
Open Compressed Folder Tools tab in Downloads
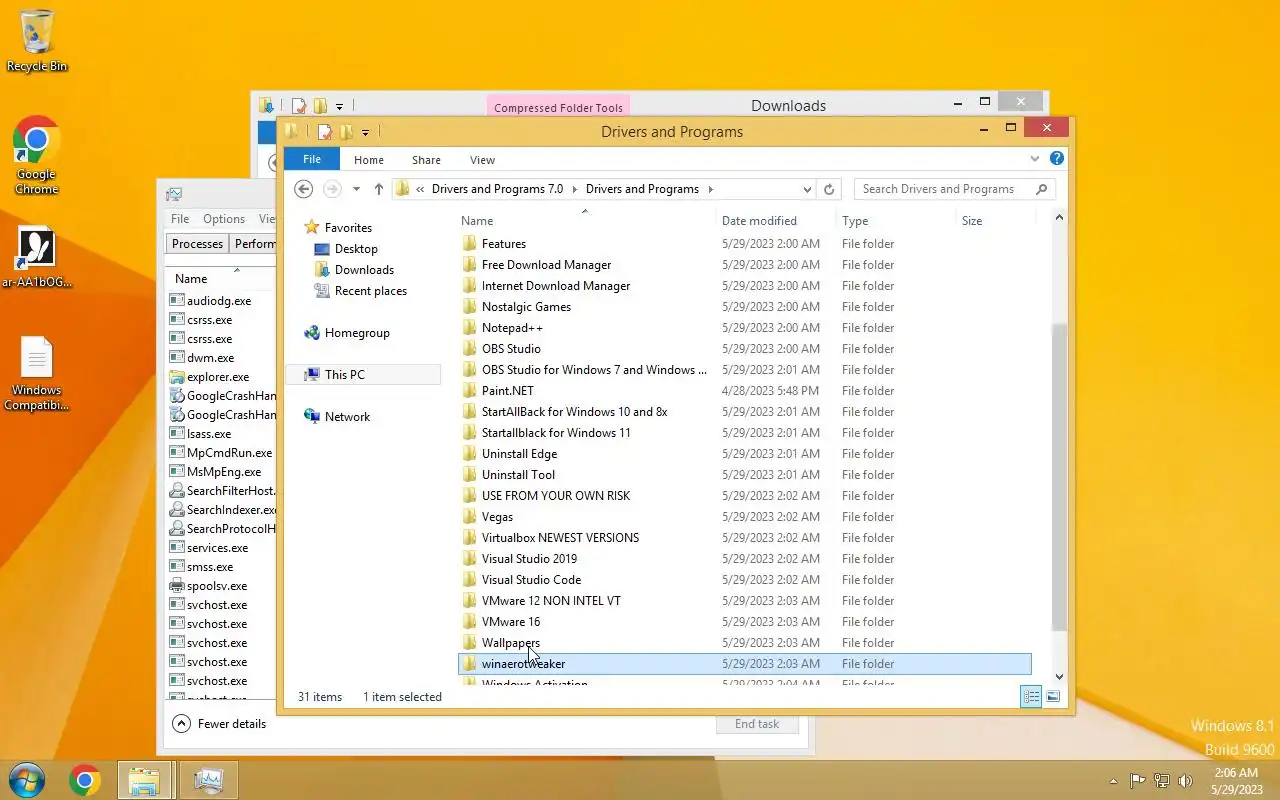coord(558,107)
